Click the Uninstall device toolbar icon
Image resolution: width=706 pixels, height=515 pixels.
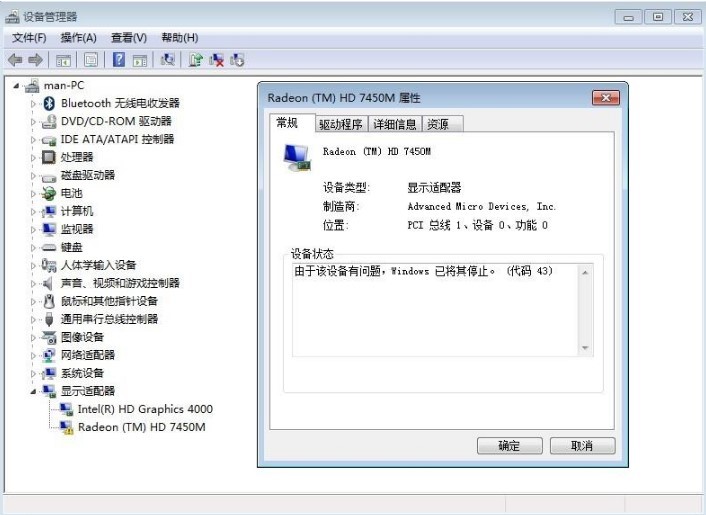pos(217,59)
